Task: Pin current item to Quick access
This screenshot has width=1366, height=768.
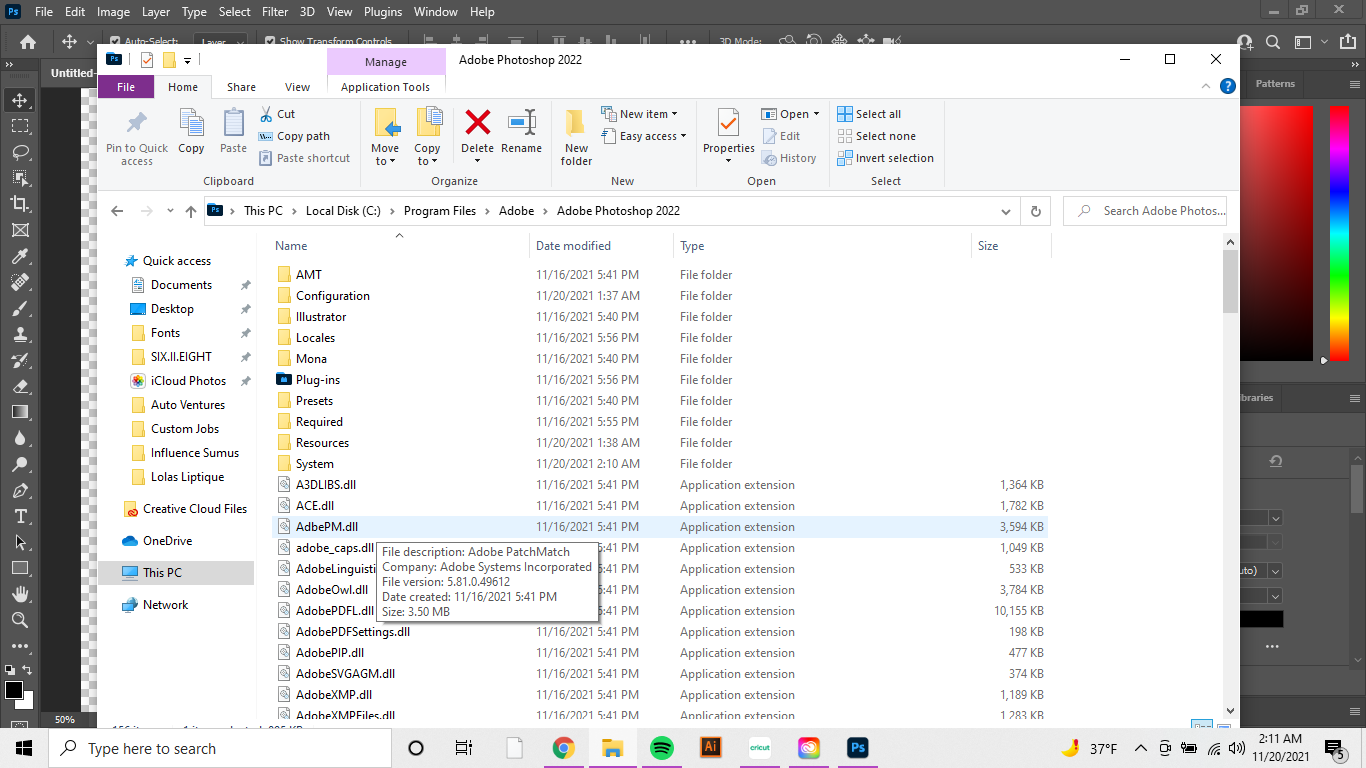Action: coord(136,136)
